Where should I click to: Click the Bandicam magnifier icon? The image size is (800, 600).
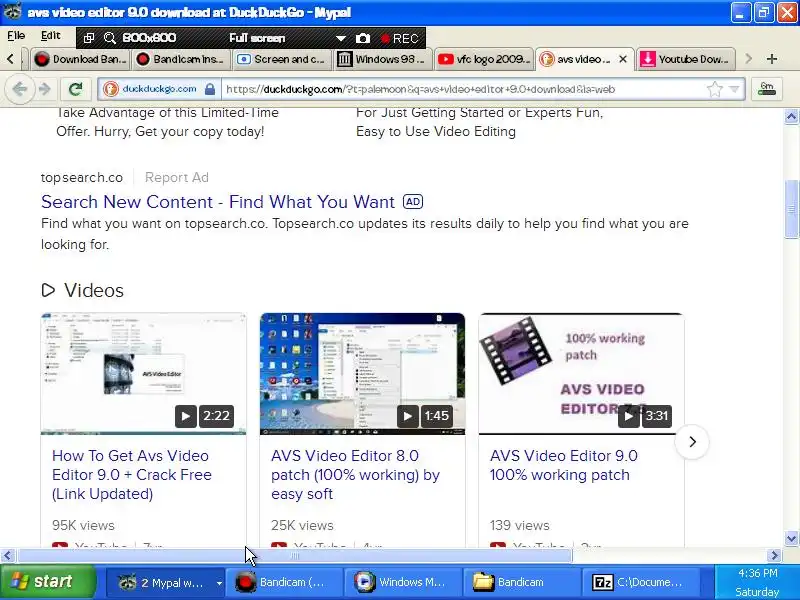coord(110,38)
